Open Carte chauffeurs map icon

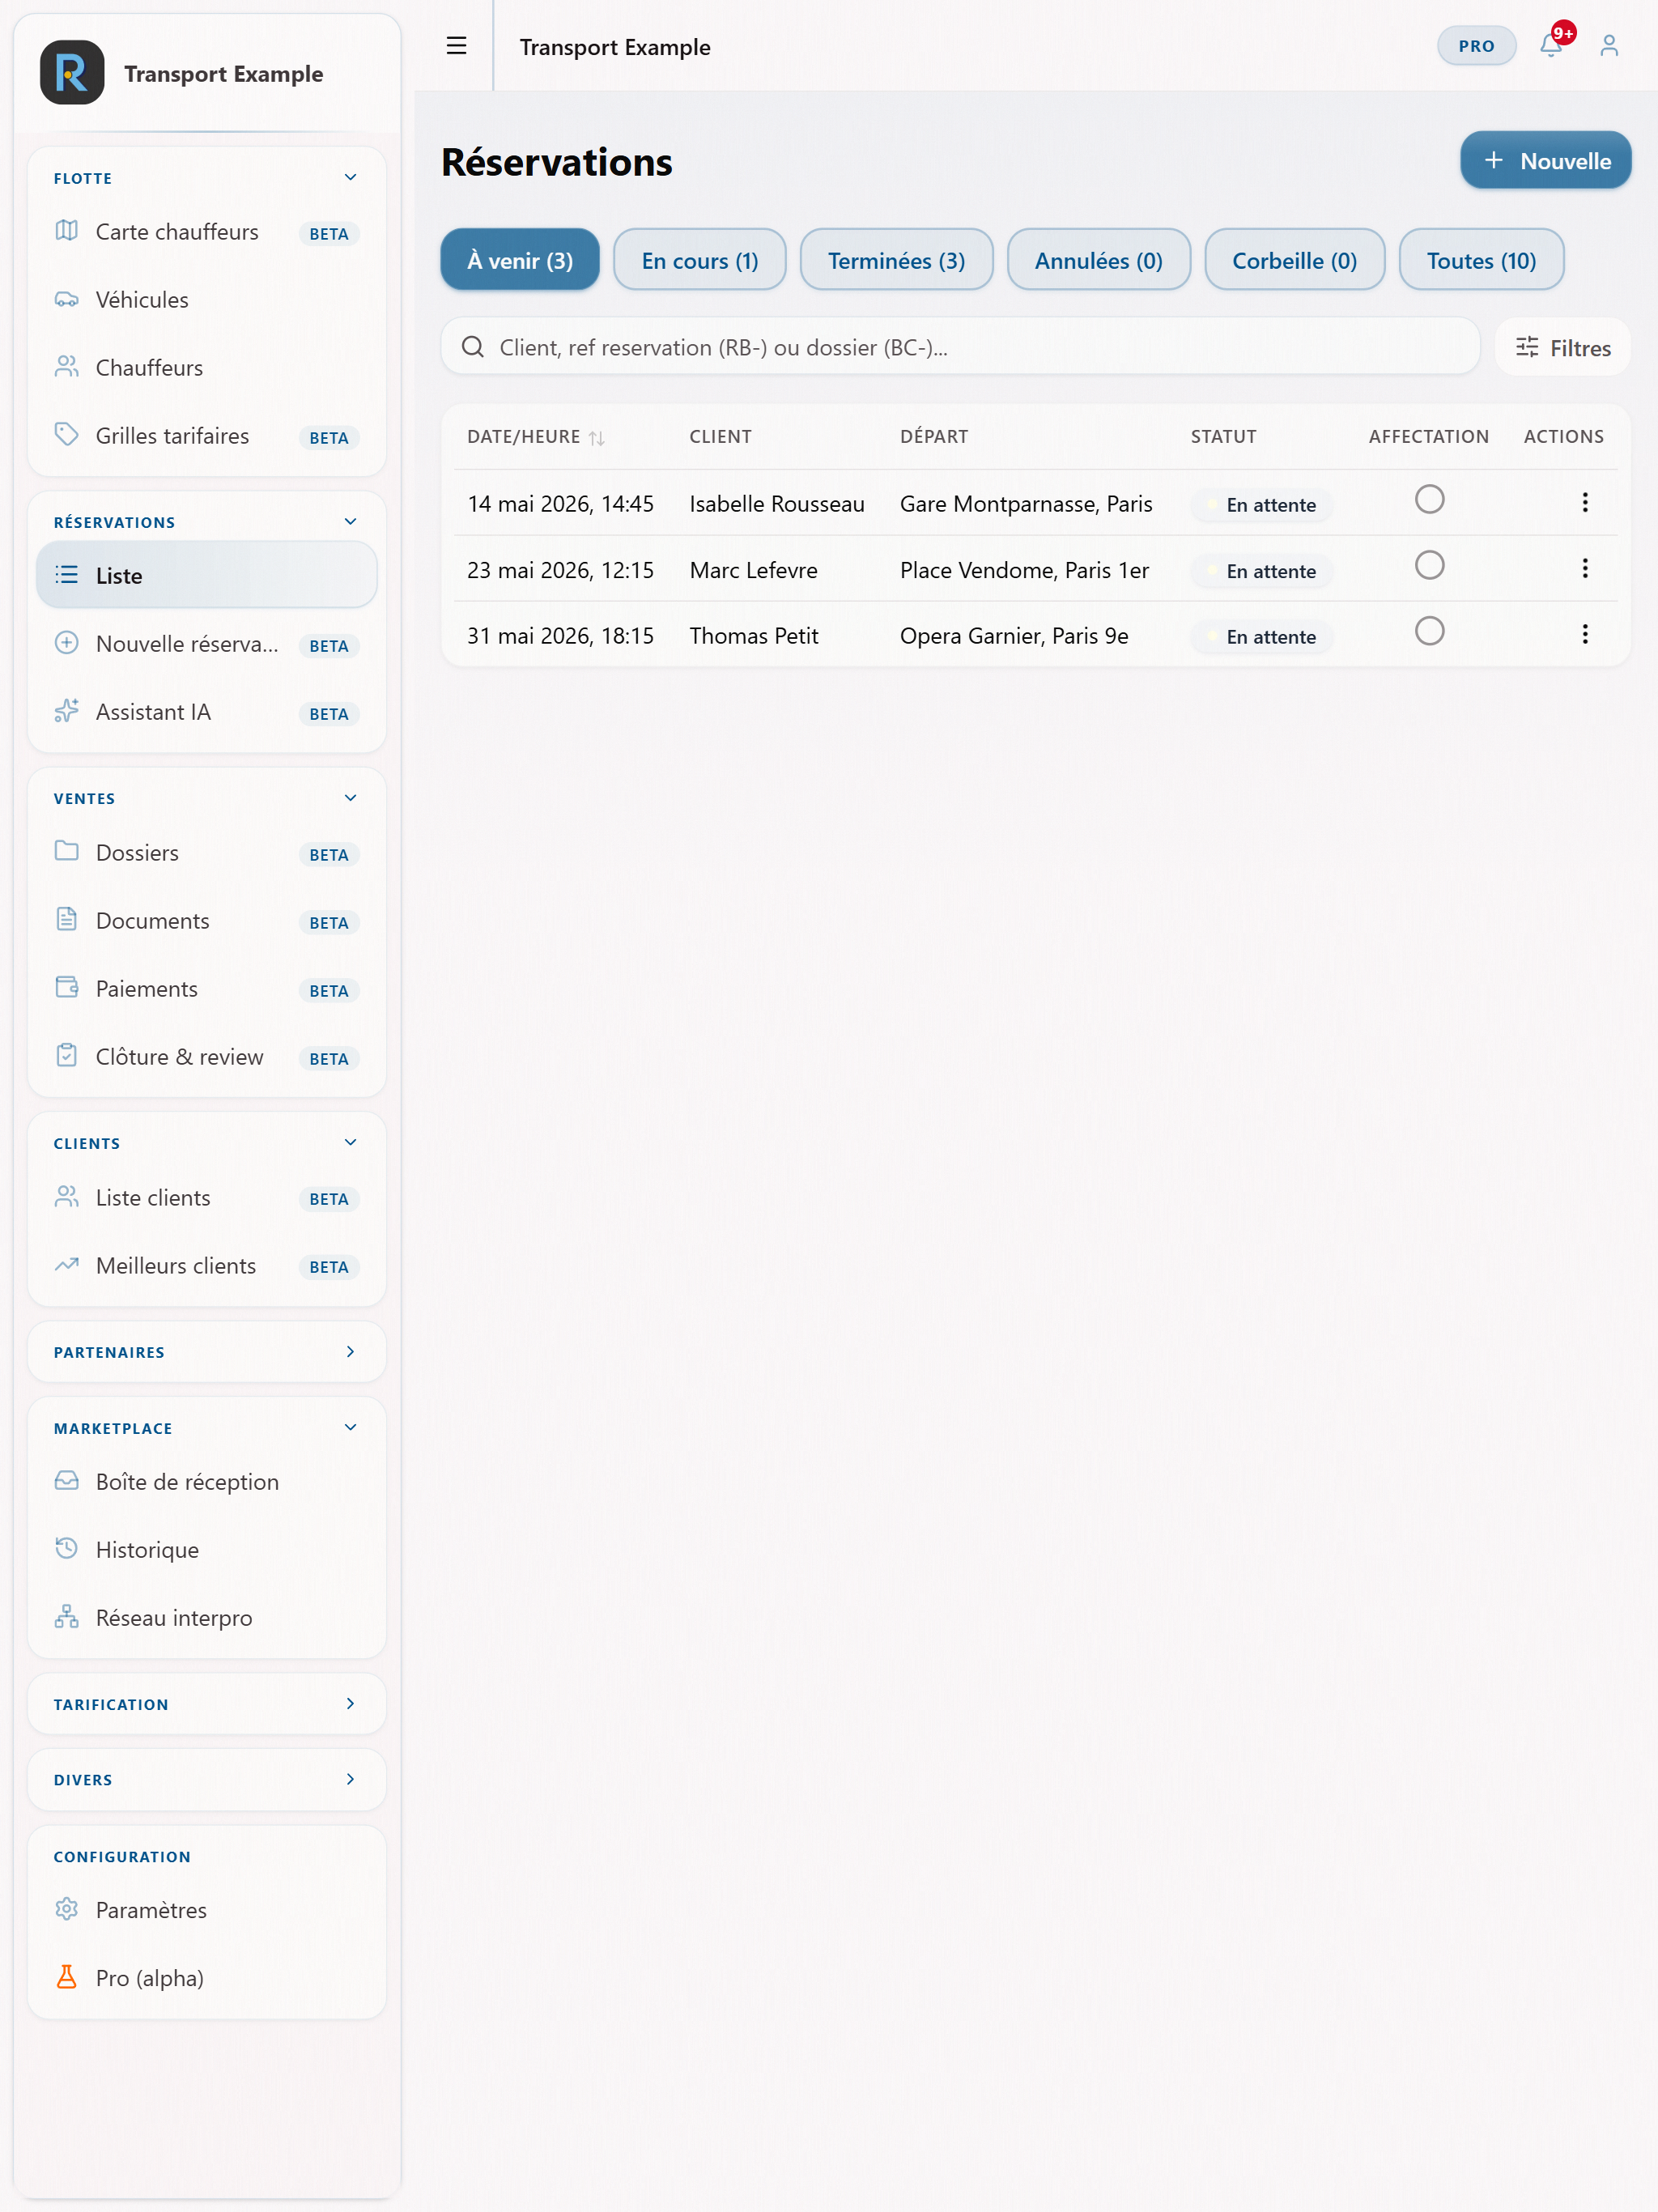coord(66,231)
